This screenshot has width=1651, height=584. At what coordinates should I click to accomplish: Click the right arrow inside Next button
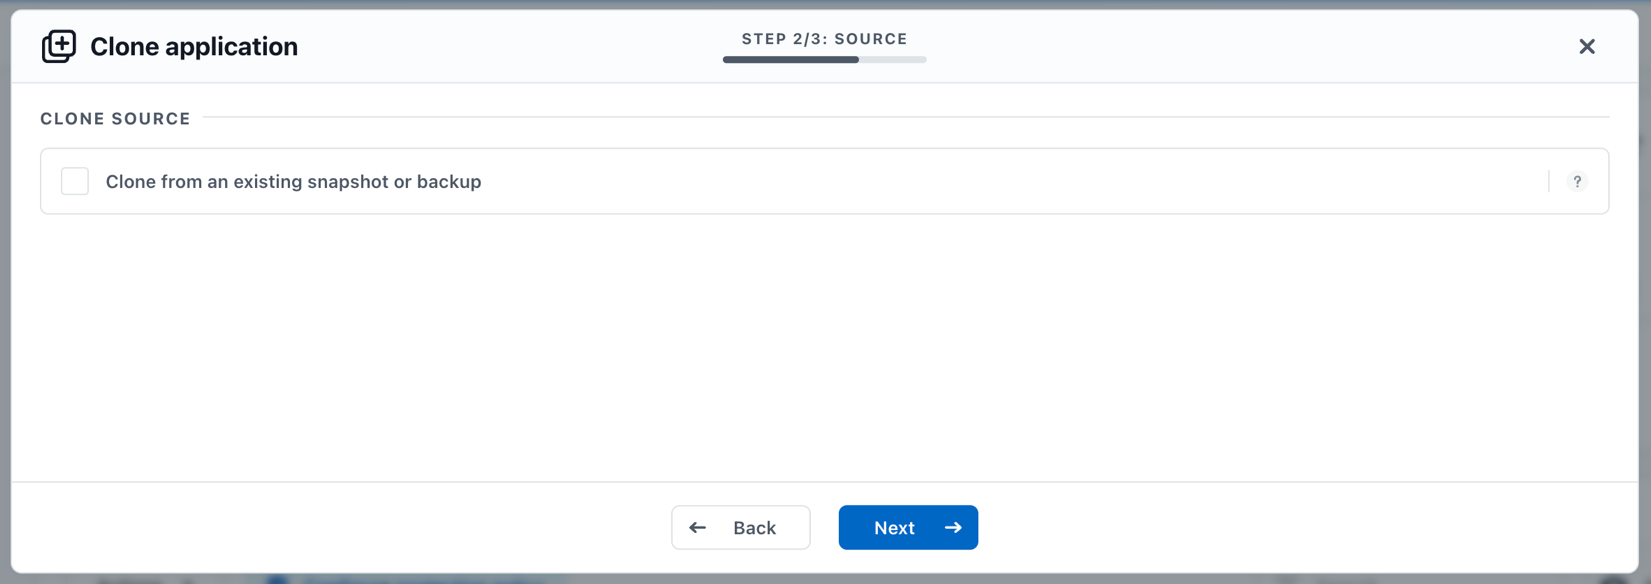(953, 527)
